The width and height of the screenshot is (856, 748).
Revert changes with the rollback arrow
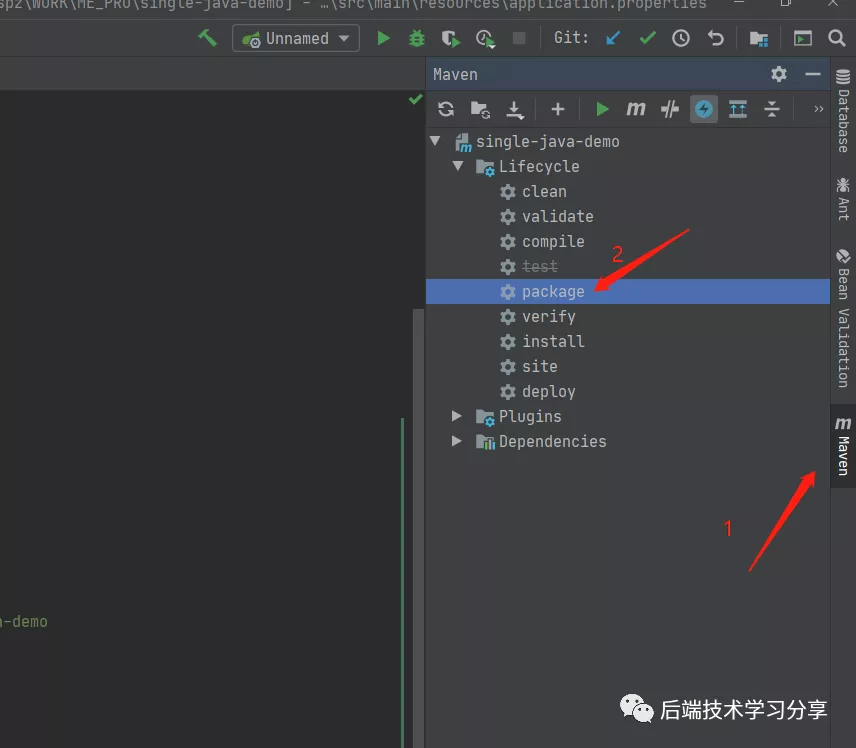click(715, 38)
